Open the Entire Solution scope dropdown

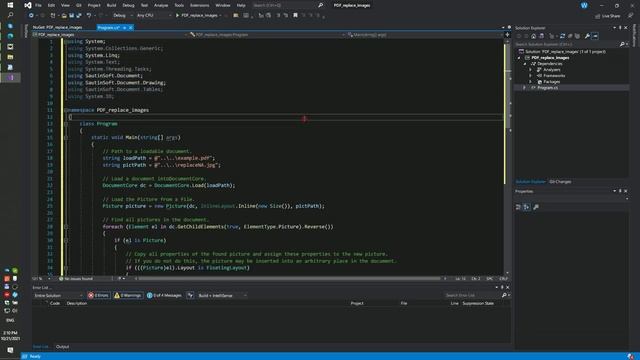[x=58, y=295]
